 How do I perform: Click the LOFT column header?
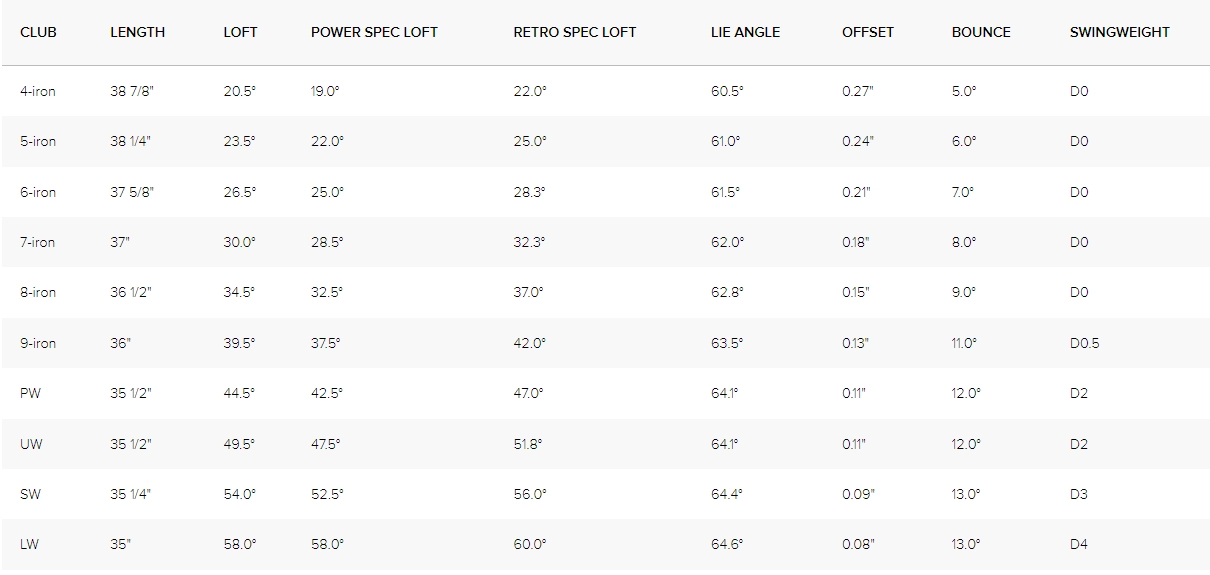coord(240,32)
